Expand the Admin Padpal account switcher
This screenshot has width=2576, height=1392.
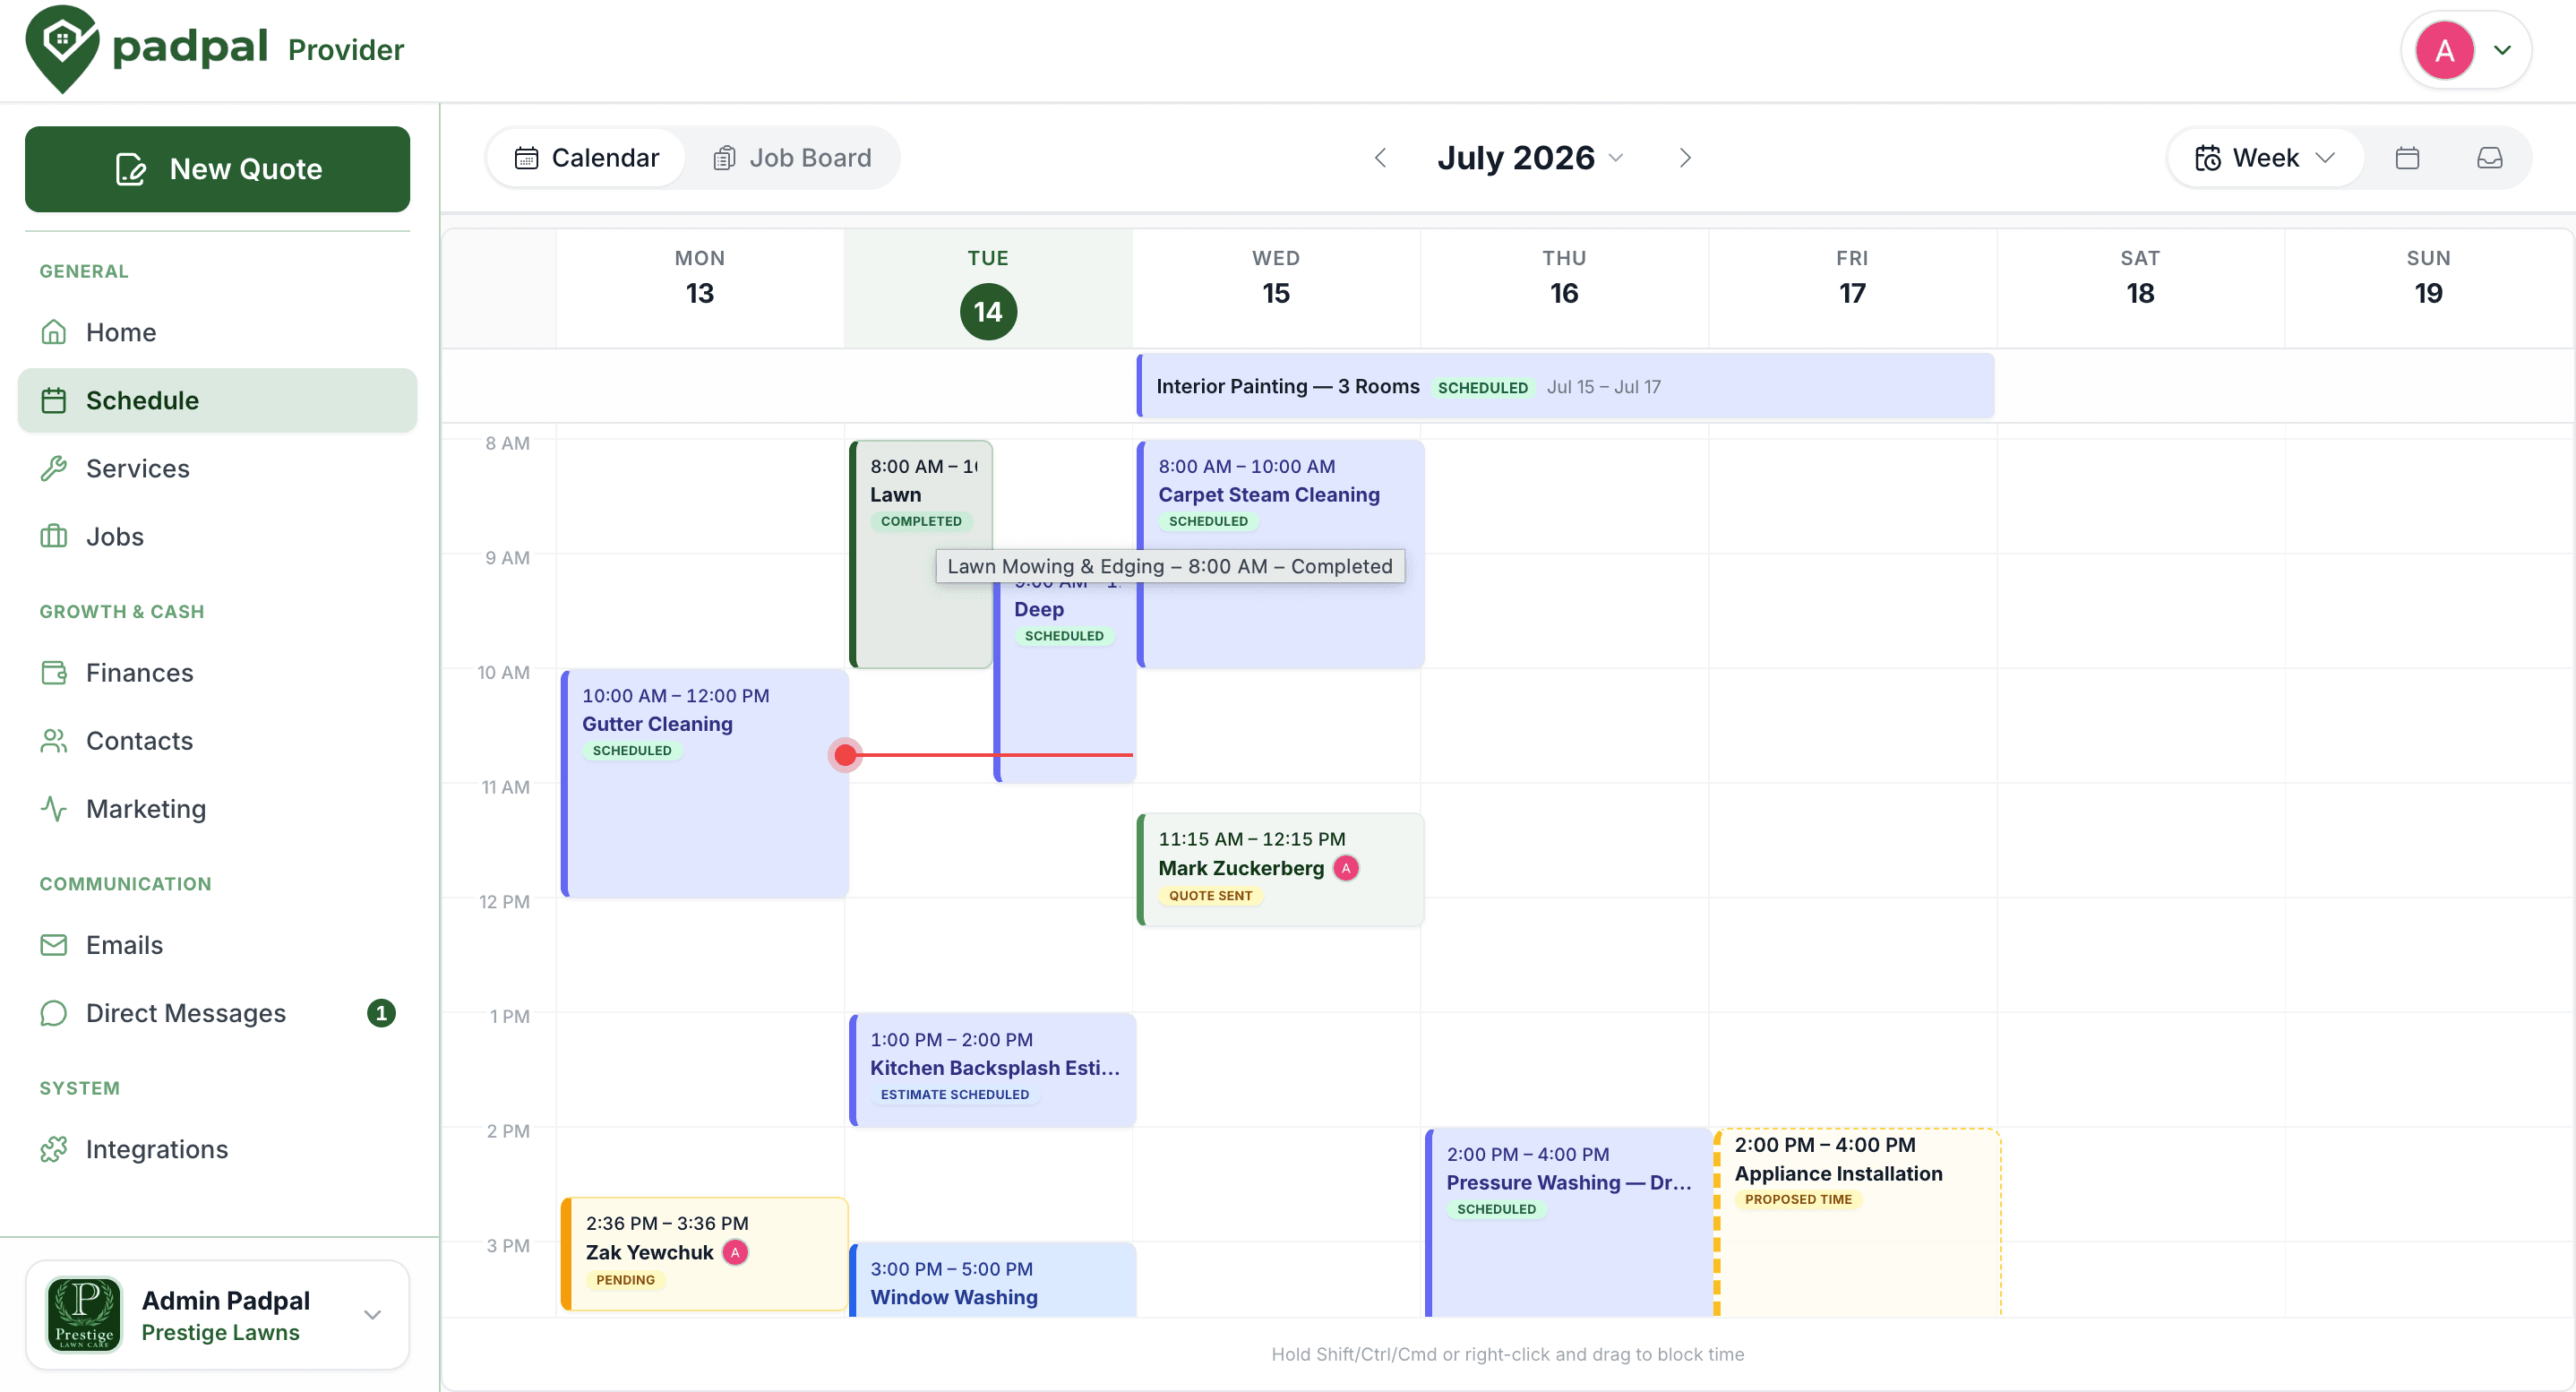[x=217, y=1314]
